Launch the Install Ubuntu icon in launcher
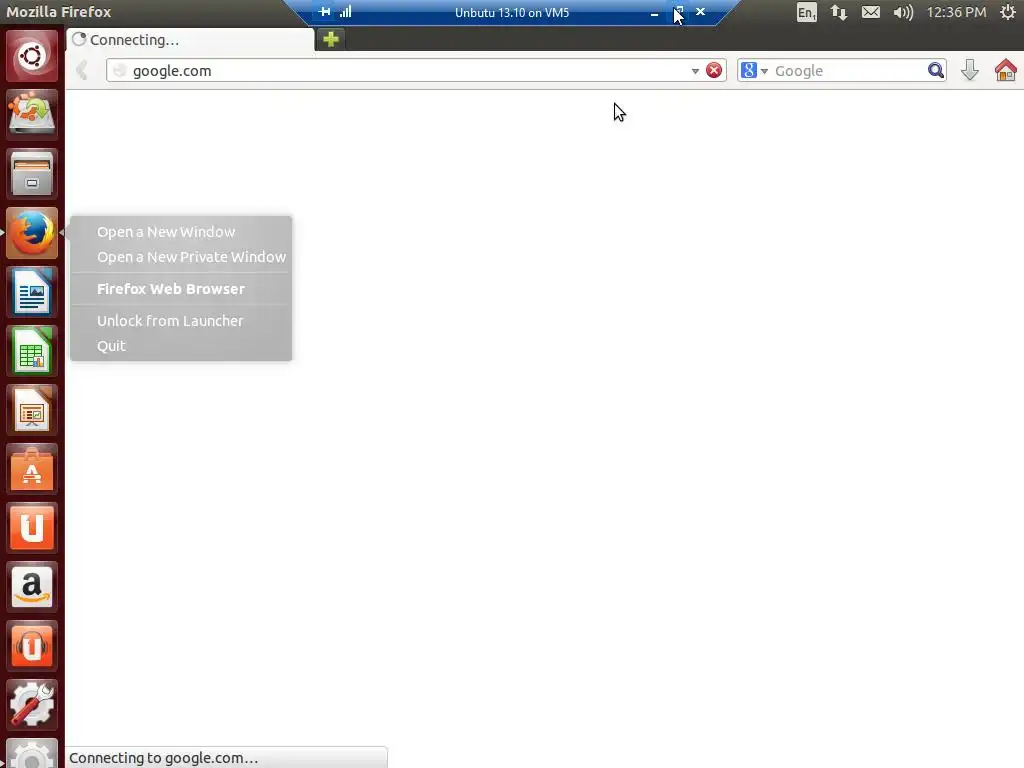 point(31,115)
